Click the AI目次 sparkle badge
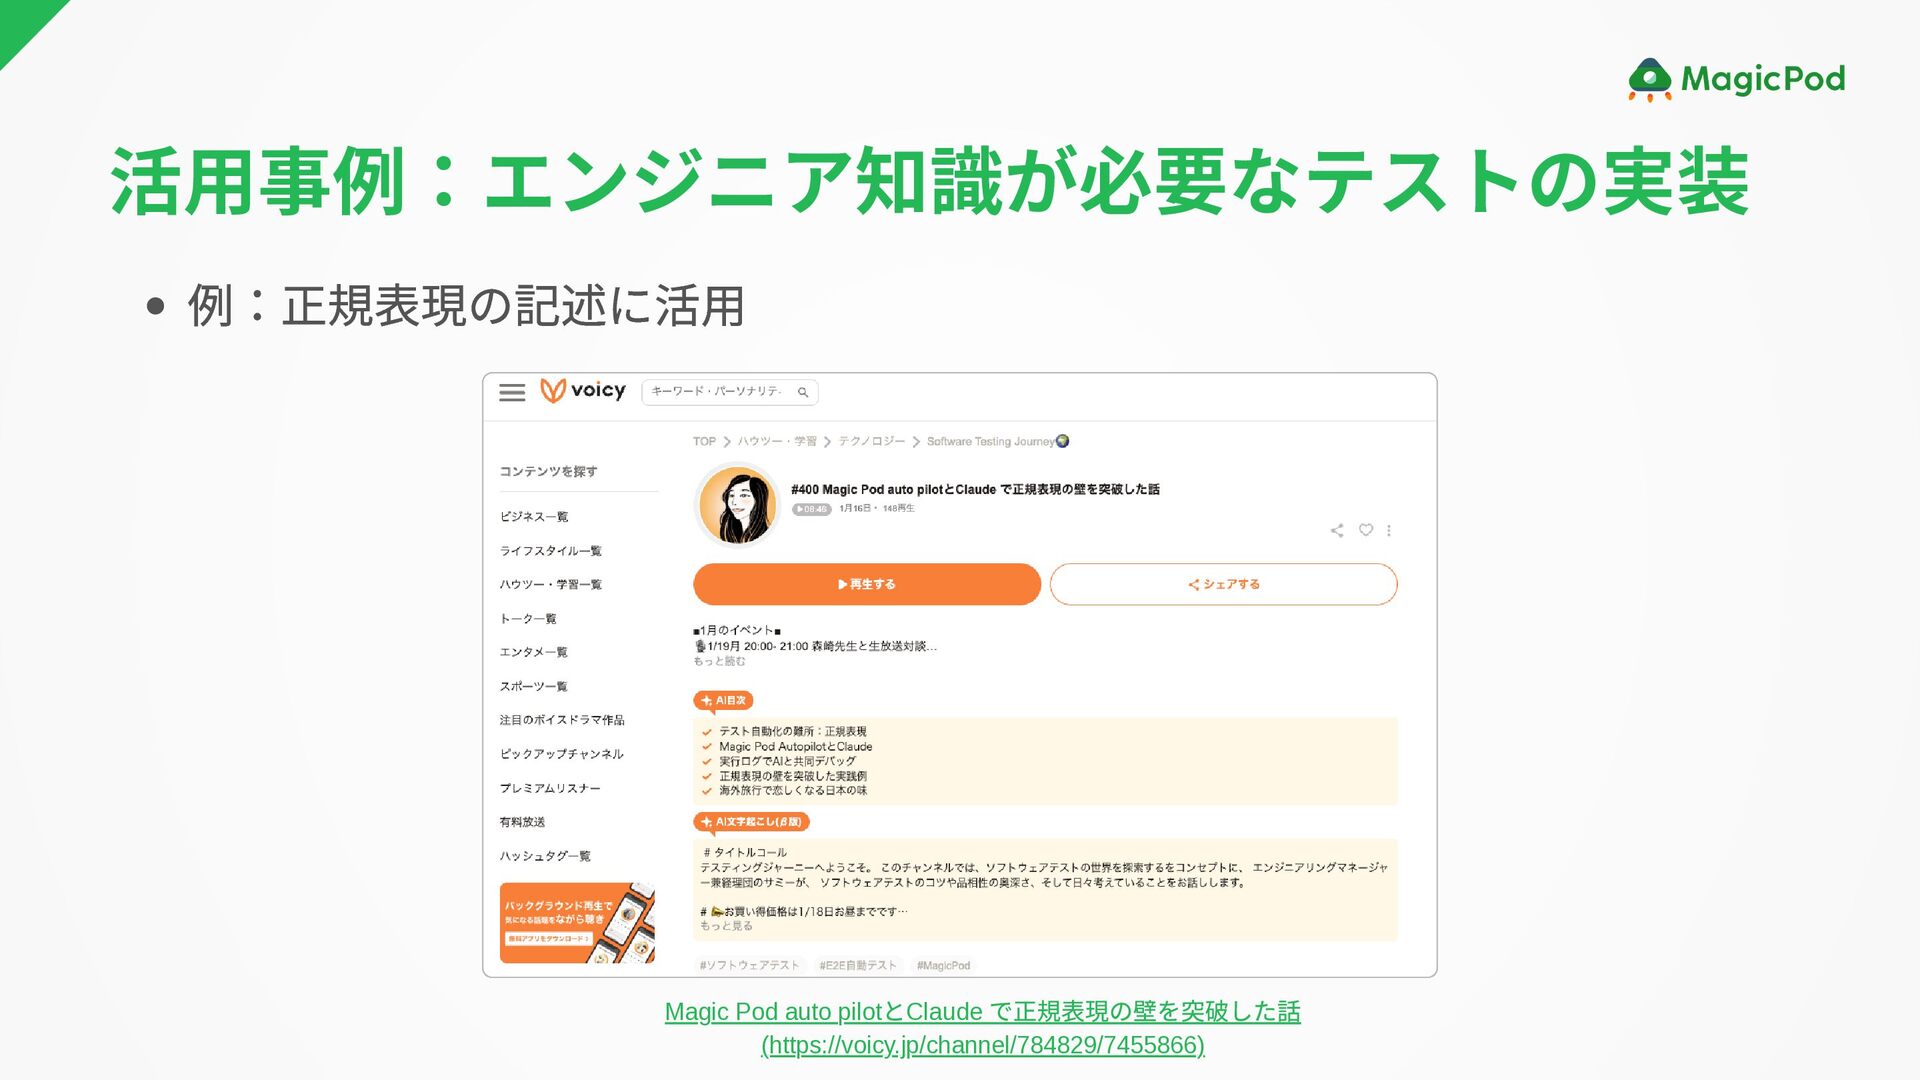Viewport: 1920px width, 1080px height. click(723, 700)
